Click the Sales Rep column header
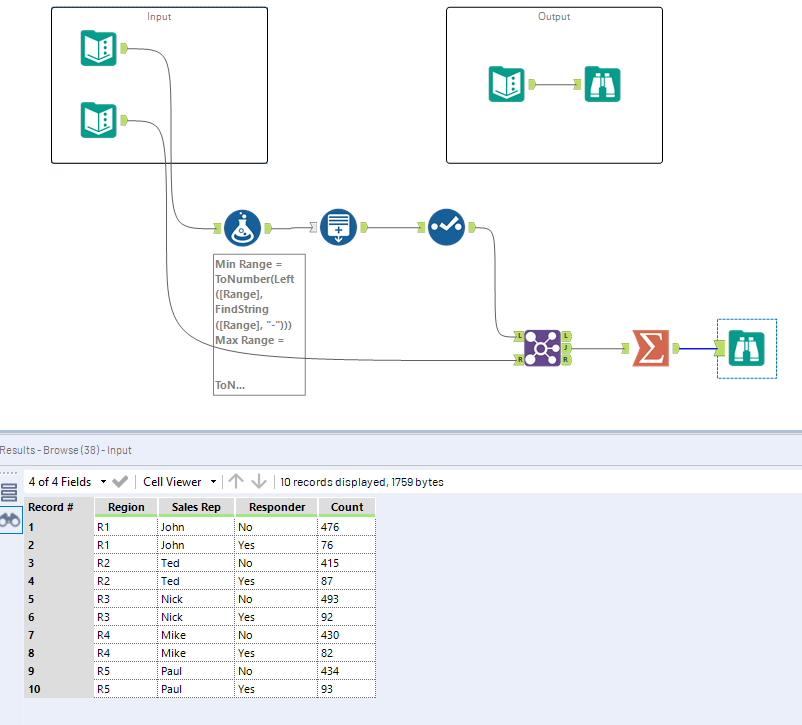The width and height of the screenshot is (802, 725). [x=196, y=507]
